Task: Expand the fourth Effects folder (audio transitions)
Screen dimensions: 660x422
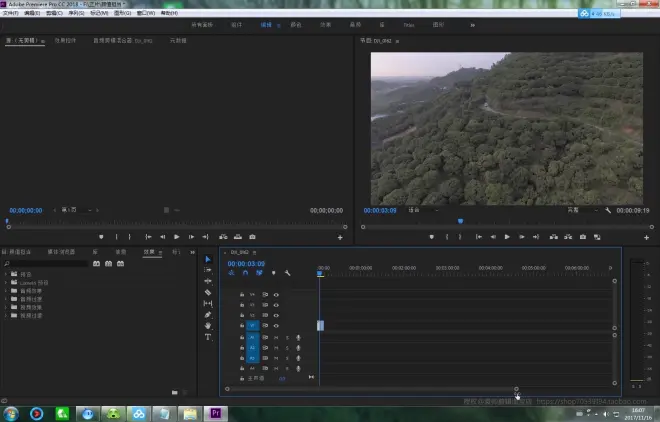Action: pyautogui.click(x=6, y=299)
